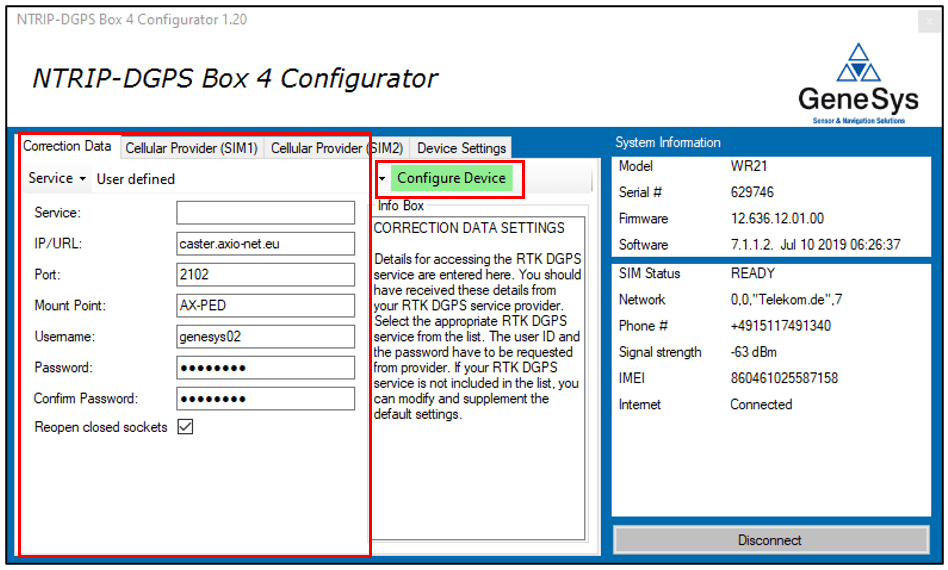
Task: Focus the empty Service input field
Action: click(x=265, y=213)
